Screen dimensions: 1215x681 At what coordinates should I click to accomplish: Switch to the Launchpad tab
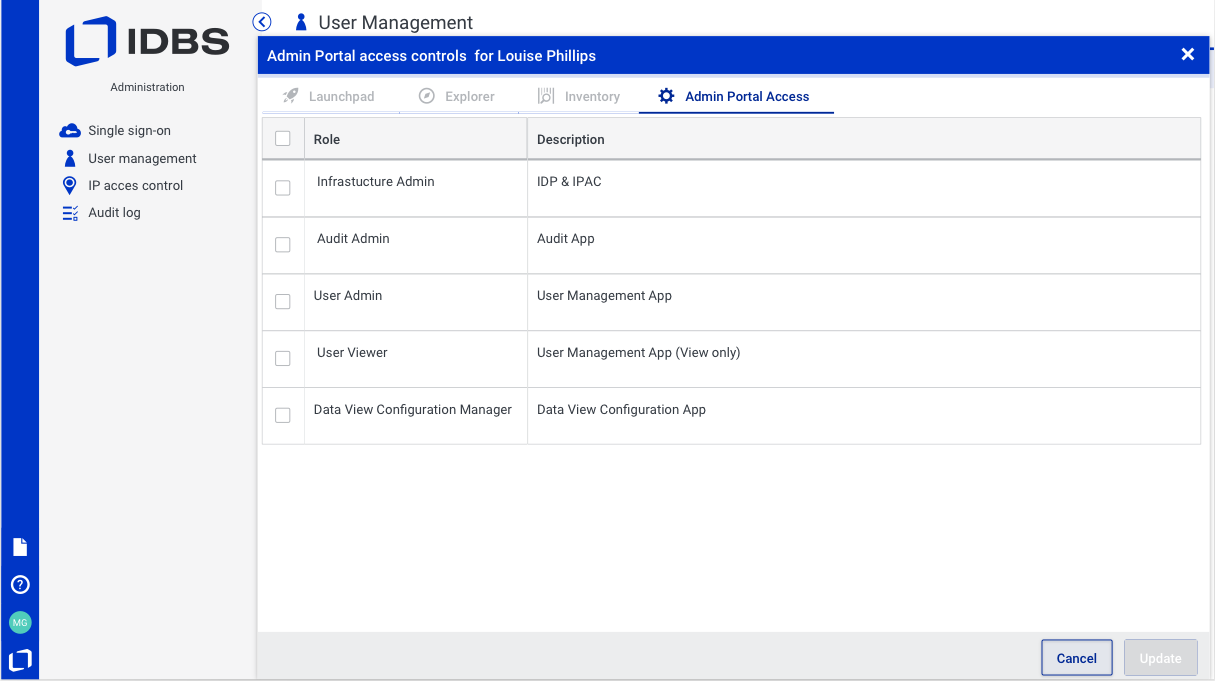click(329, 97)
